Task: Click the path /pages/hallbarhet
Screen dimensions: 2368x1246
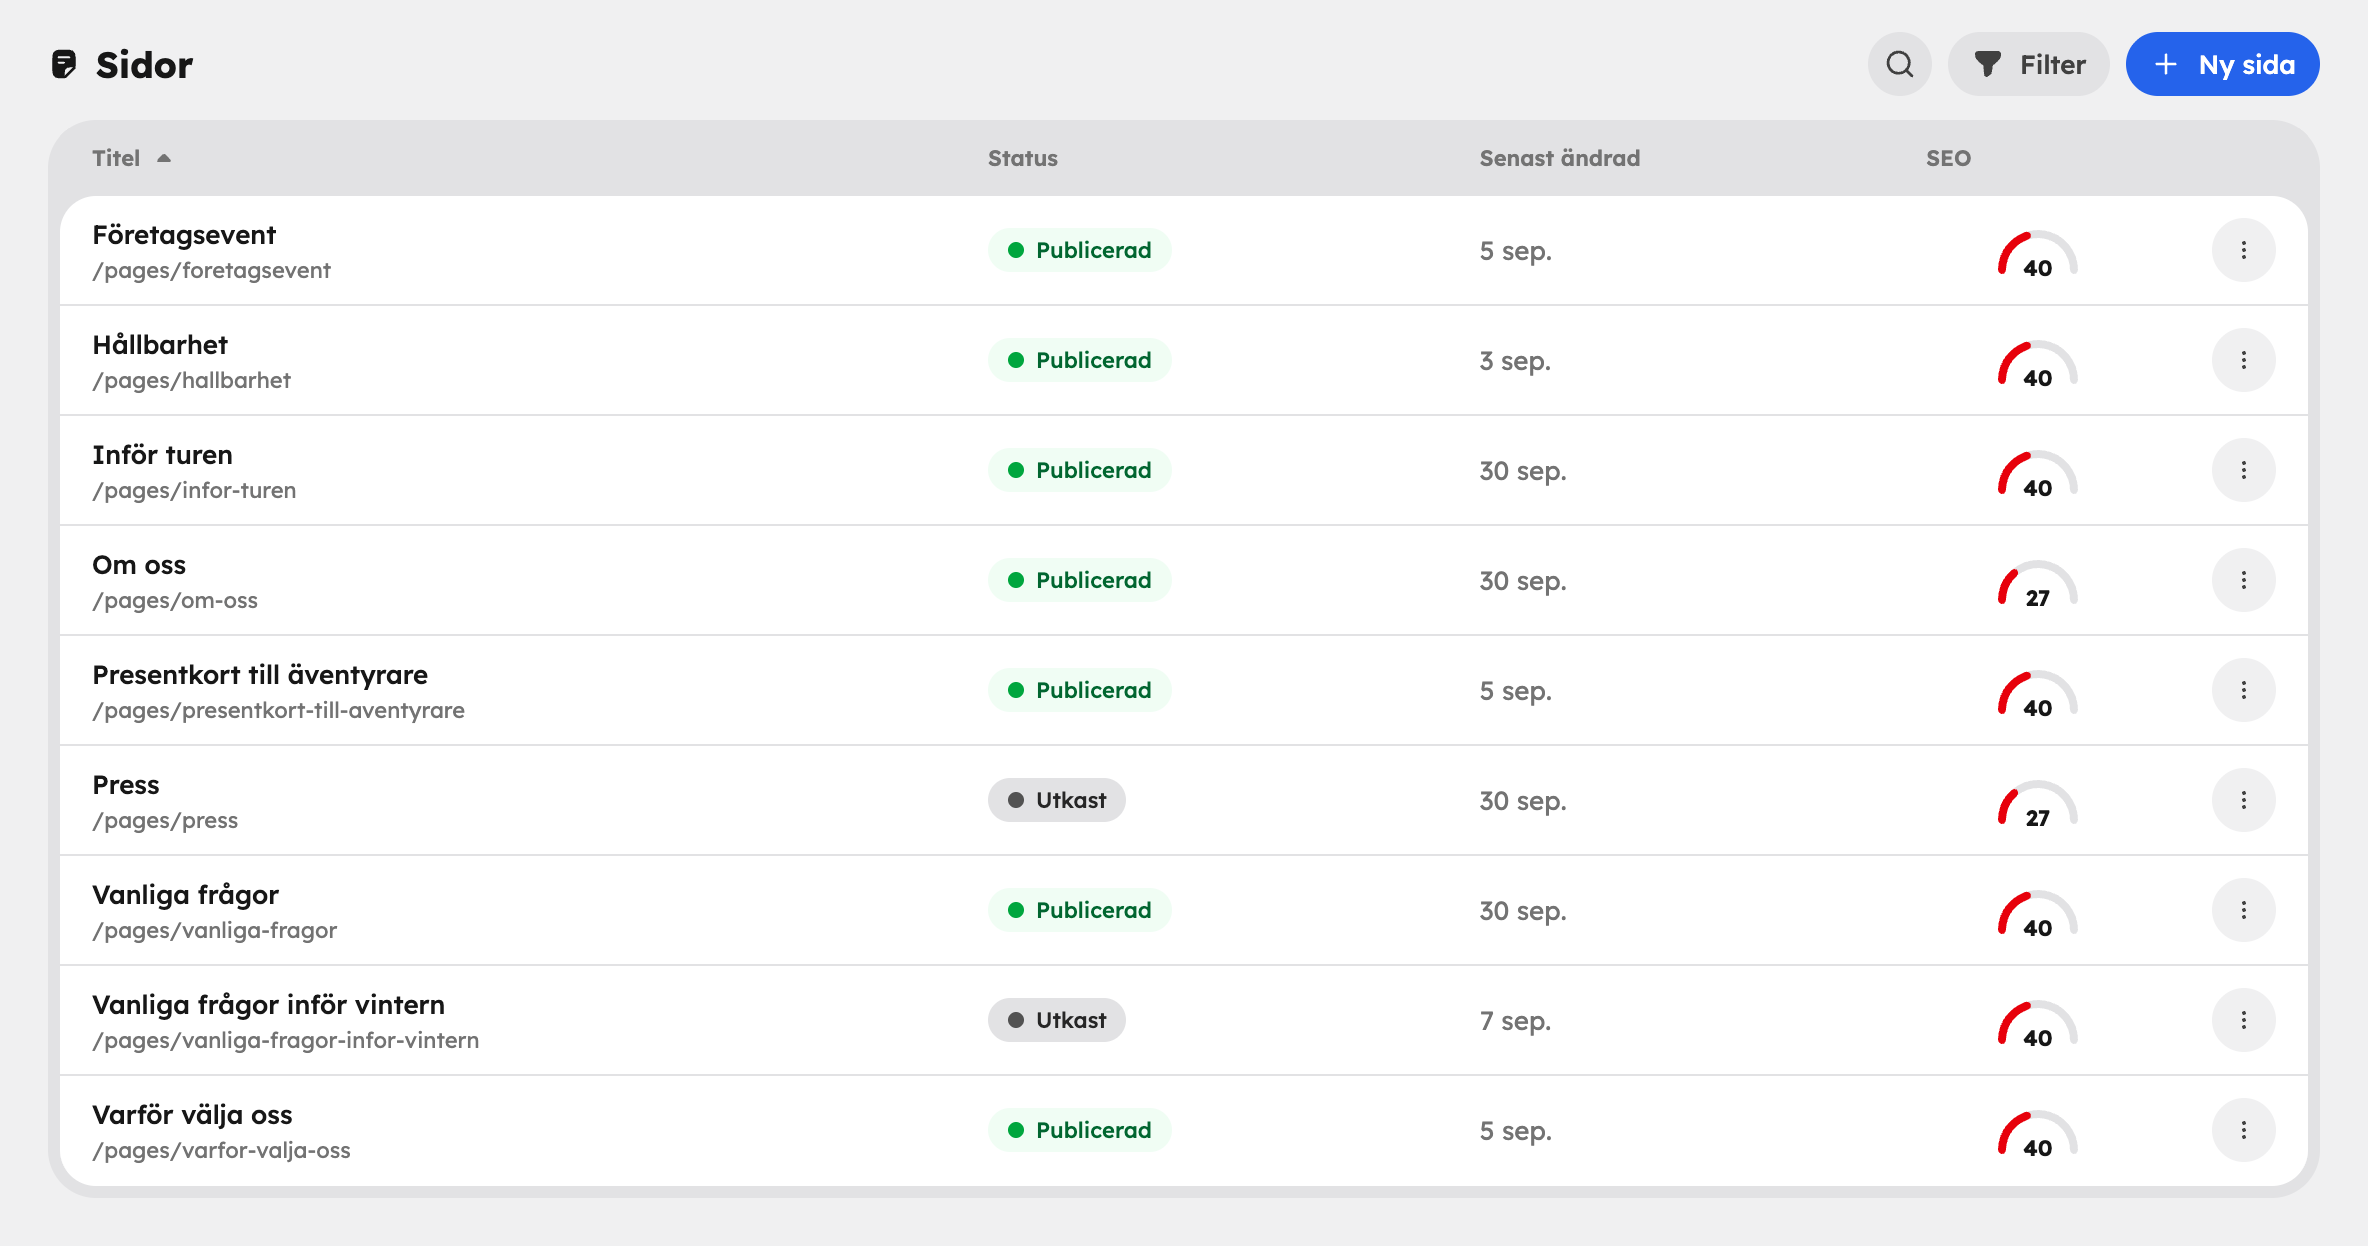Action: 192,381
